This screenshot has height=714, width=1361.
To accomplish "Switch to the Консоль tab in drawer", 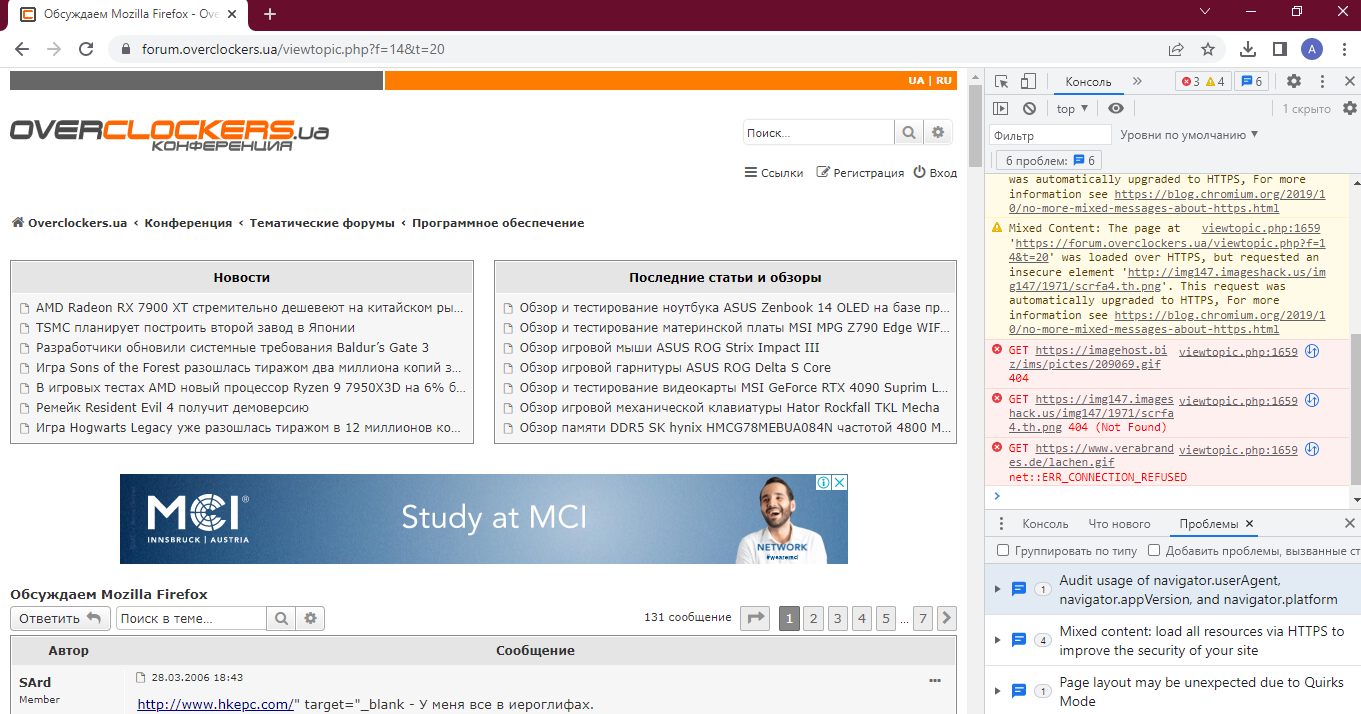I will (x=1045, y=524).
